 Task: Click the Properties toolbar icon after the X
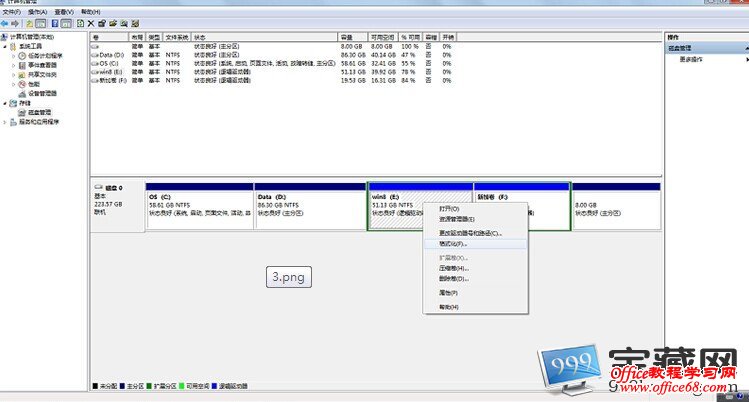tap(102, 23)
